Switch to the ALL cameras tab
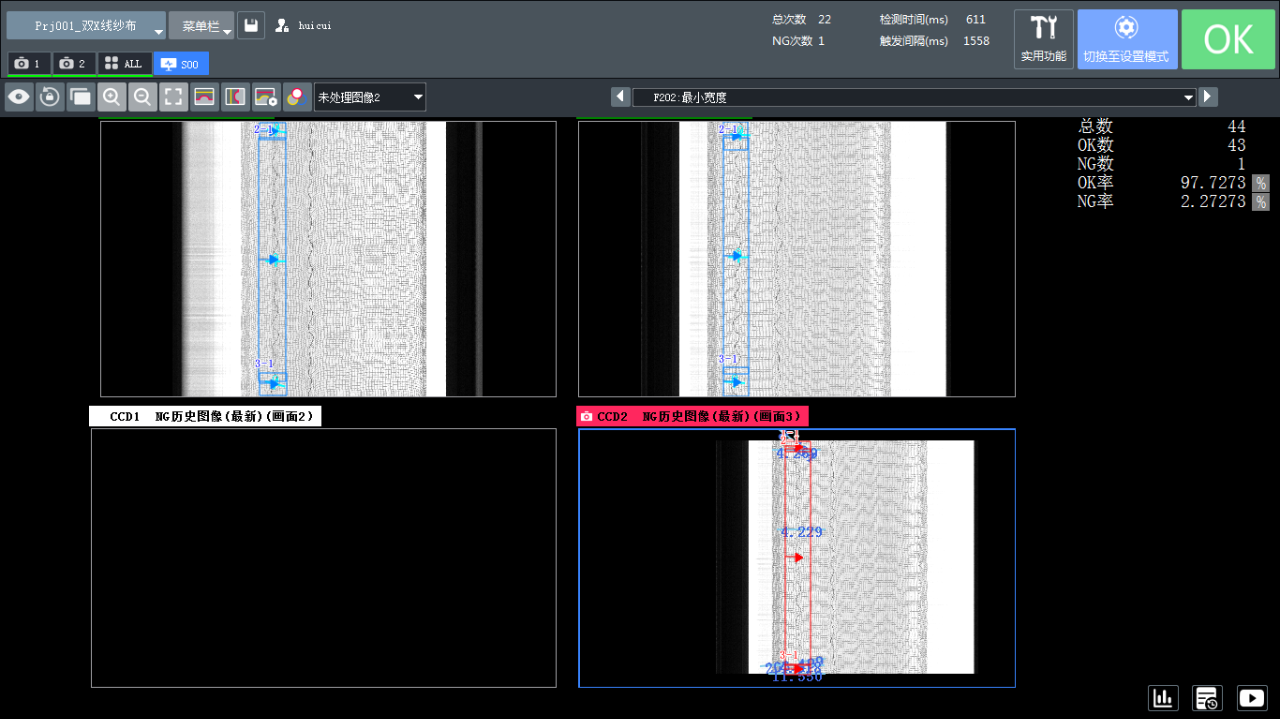Image resolution: width=1280 pixels, height=719 pixels. 124,64
